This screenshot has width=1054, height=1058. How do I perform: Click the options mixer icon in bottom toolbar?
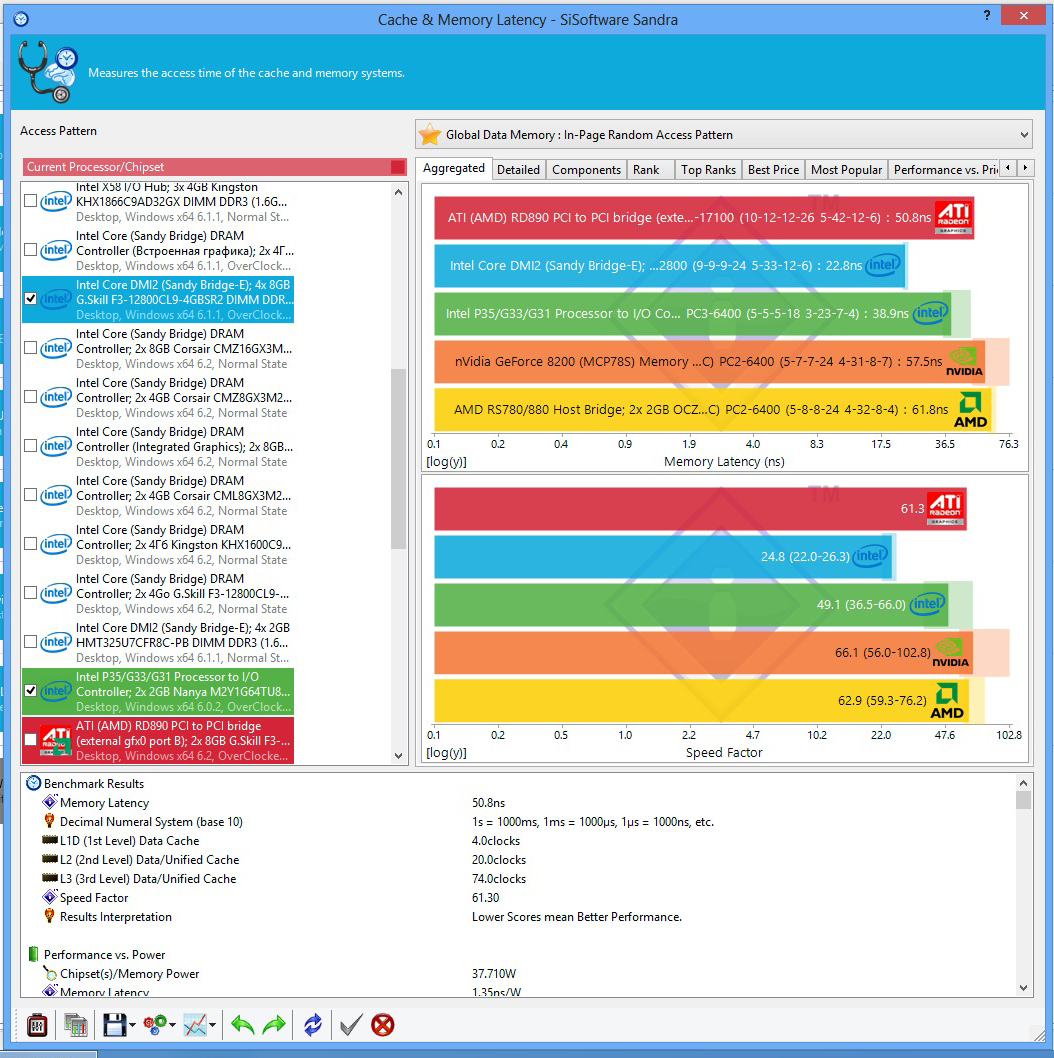pyautogui.click(x=37, y=1025)
